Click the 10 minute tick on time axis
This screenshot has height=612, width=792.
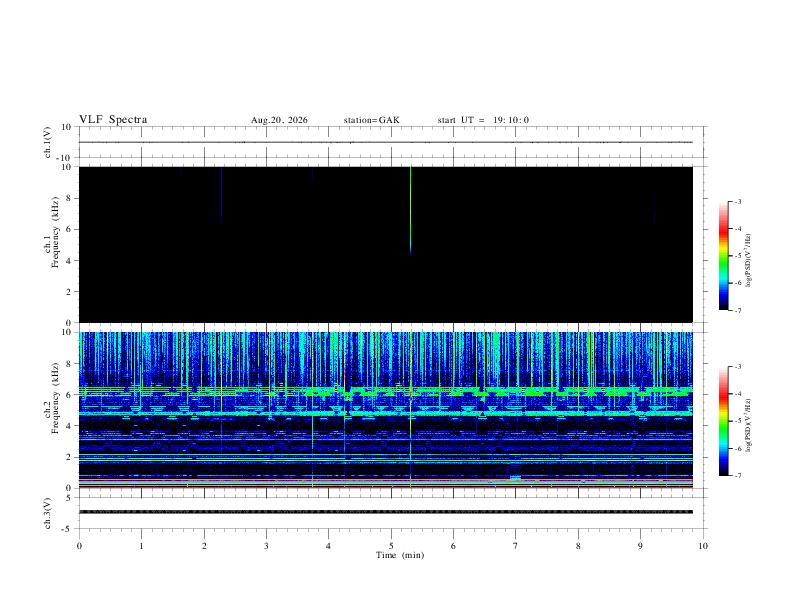703,546
